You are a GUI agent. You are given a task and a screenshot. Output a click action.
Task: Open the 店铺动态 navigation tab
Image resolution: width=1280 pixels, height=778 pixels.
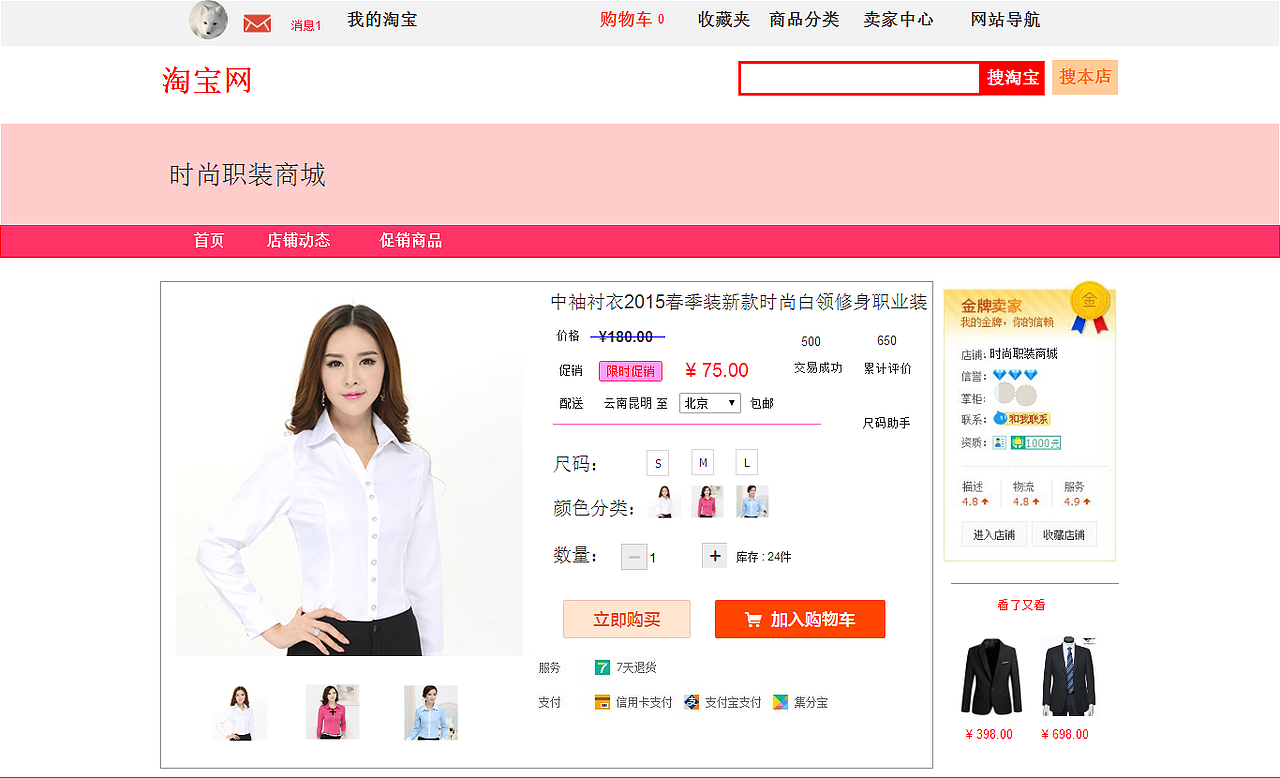(299, 240)
